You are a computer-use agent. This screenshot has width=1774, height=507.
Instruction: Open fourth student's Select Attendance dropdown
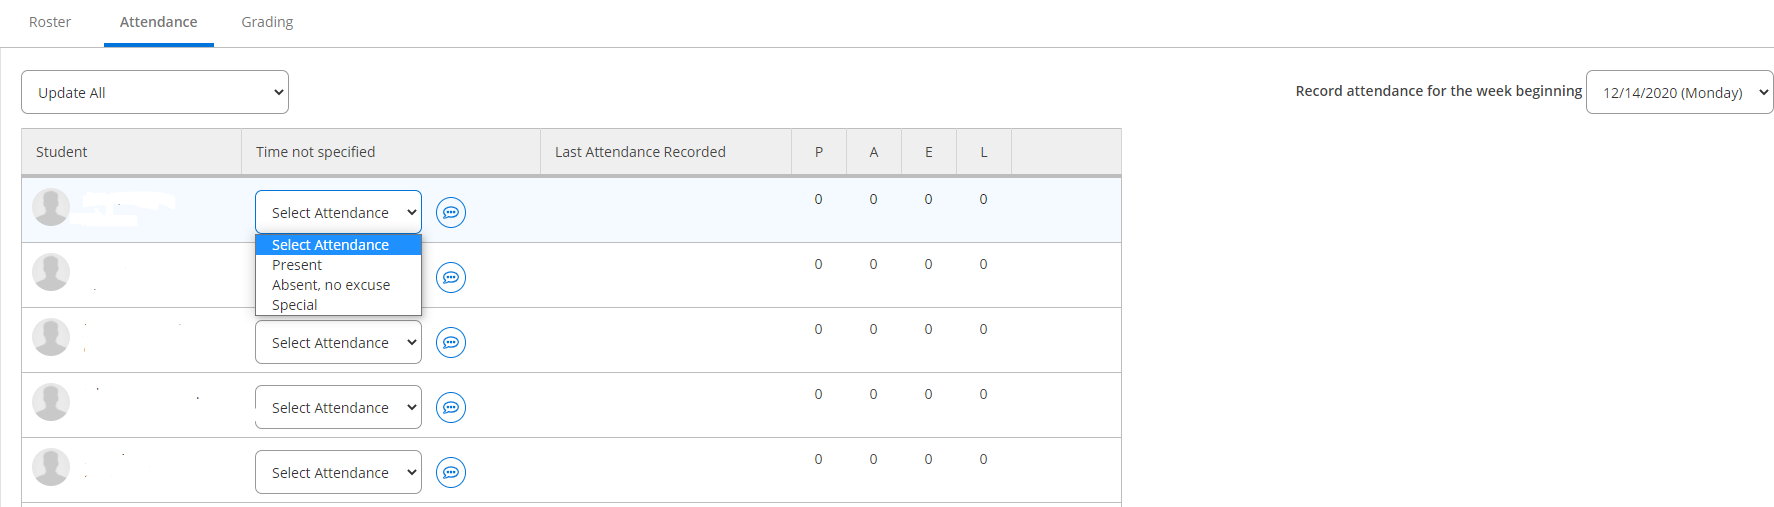click(x=338, y=407)
